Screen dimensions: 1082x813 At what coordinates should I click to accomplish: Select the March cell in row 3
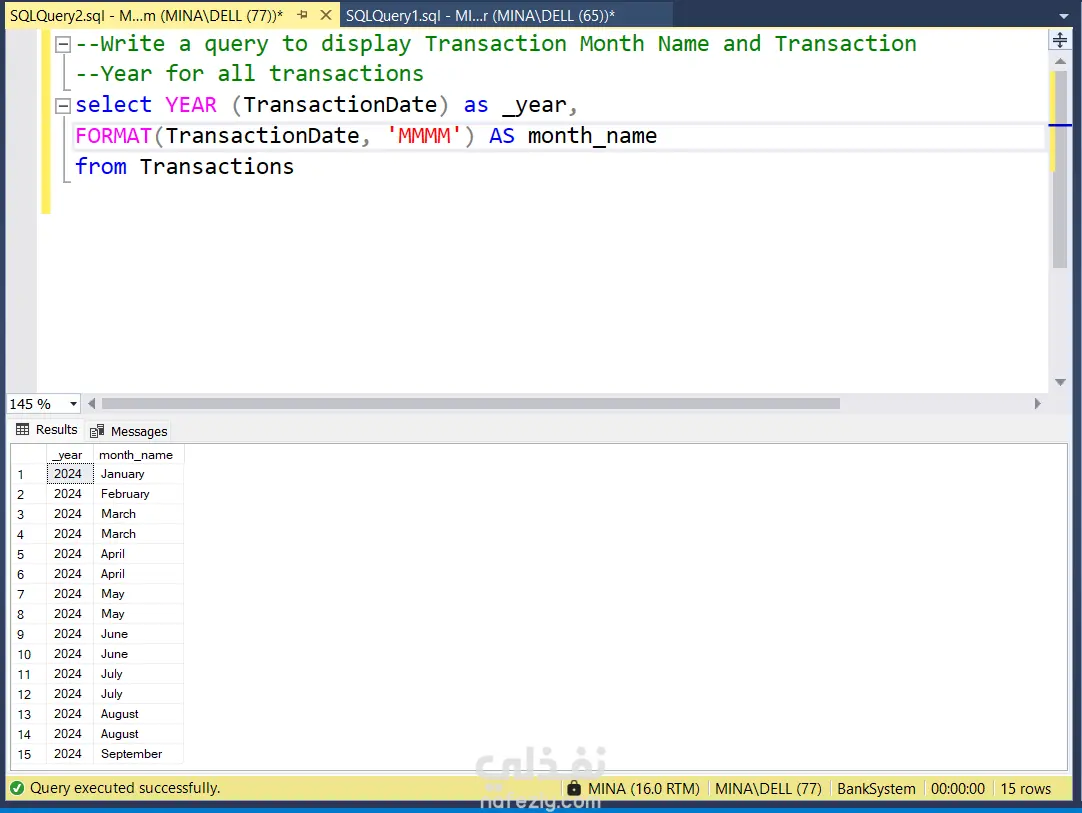138,514
